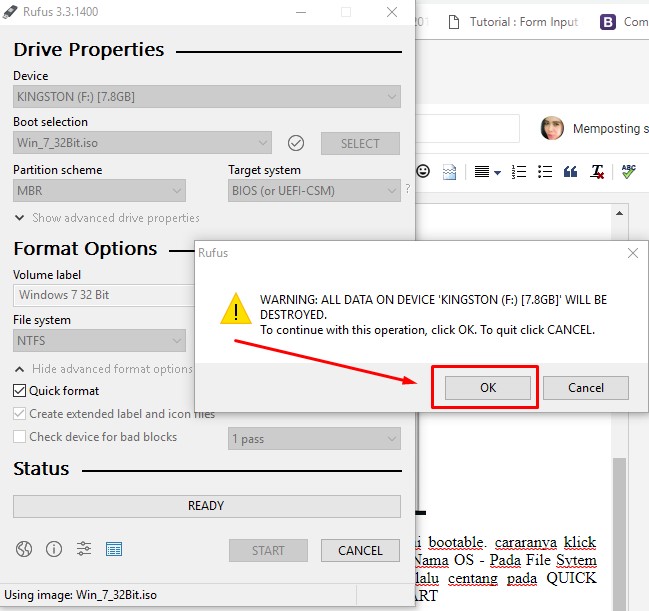The height and width of the screenshot is (611, 649).
Task: Minimize the Rufus 3.3.1400 window
Action: point(301,12)
